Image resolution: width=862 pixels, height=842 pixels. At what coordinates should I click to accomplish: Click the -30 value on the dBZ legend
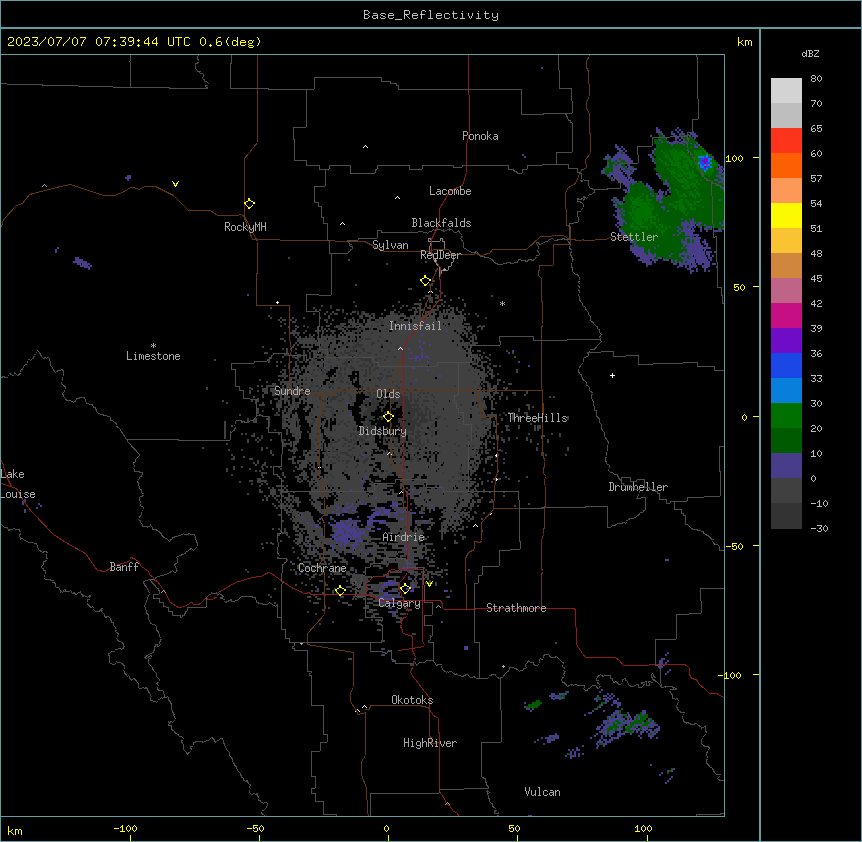pyautogui.click(x=819, y=529)
